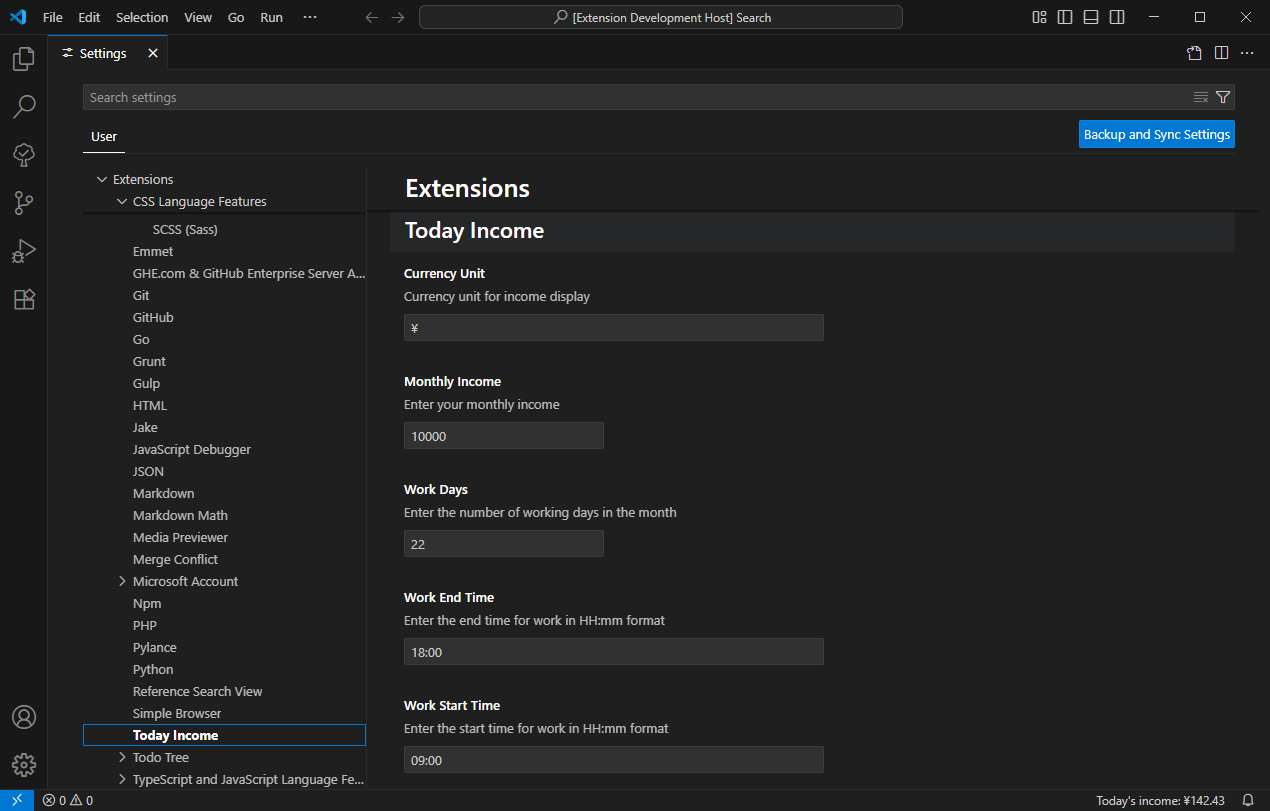
Task: Click the notifications bell in status bar
Action: click(x=1247, y=800)
